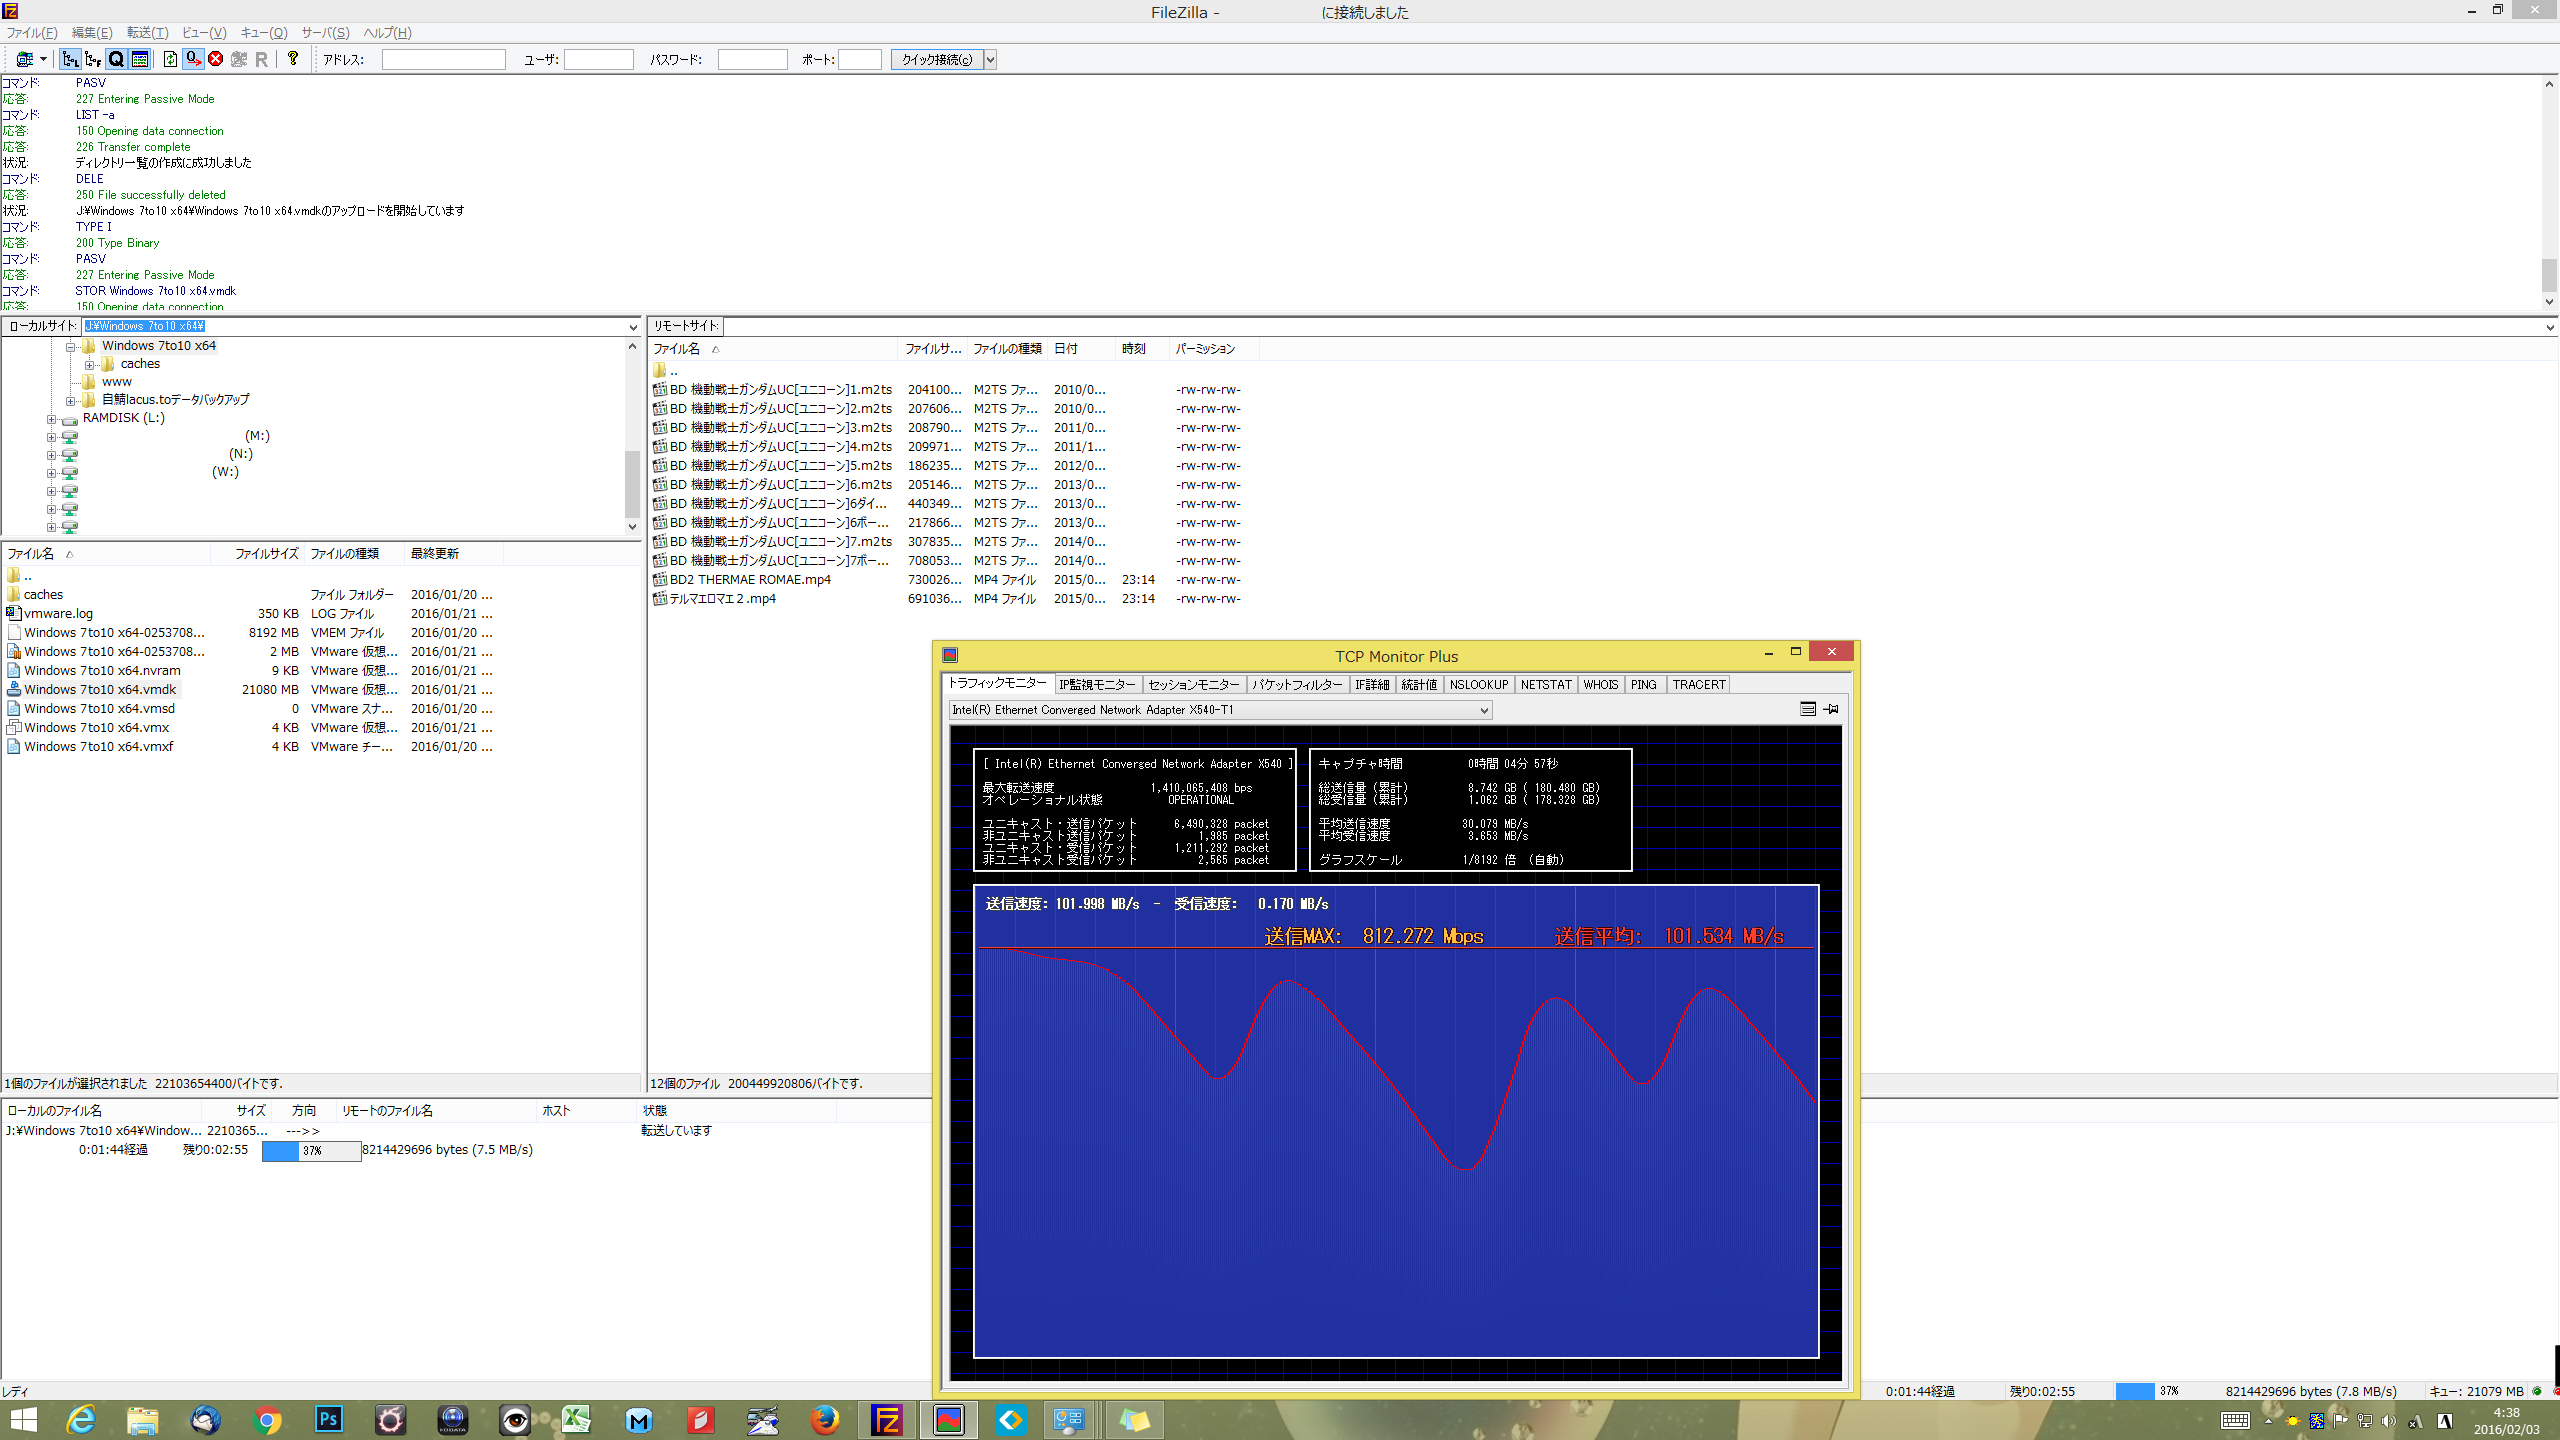Click the process queue icon
This screenshot has width=2560, height=1440.
pyautogui.click(x=193, y=60)
